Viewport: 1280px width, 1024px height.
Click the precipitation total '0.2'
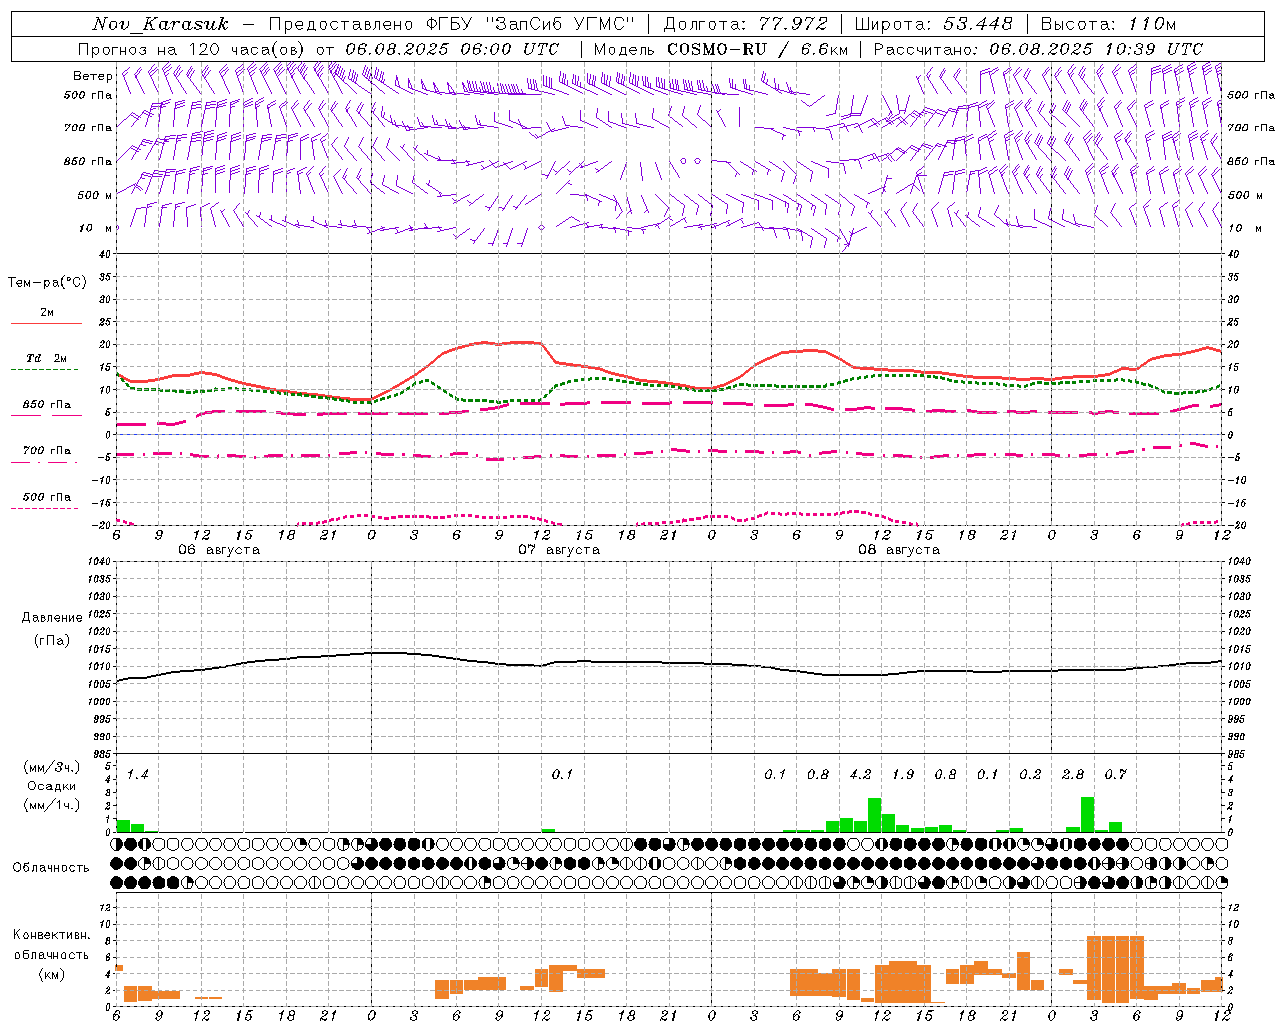pos(1031,775)
